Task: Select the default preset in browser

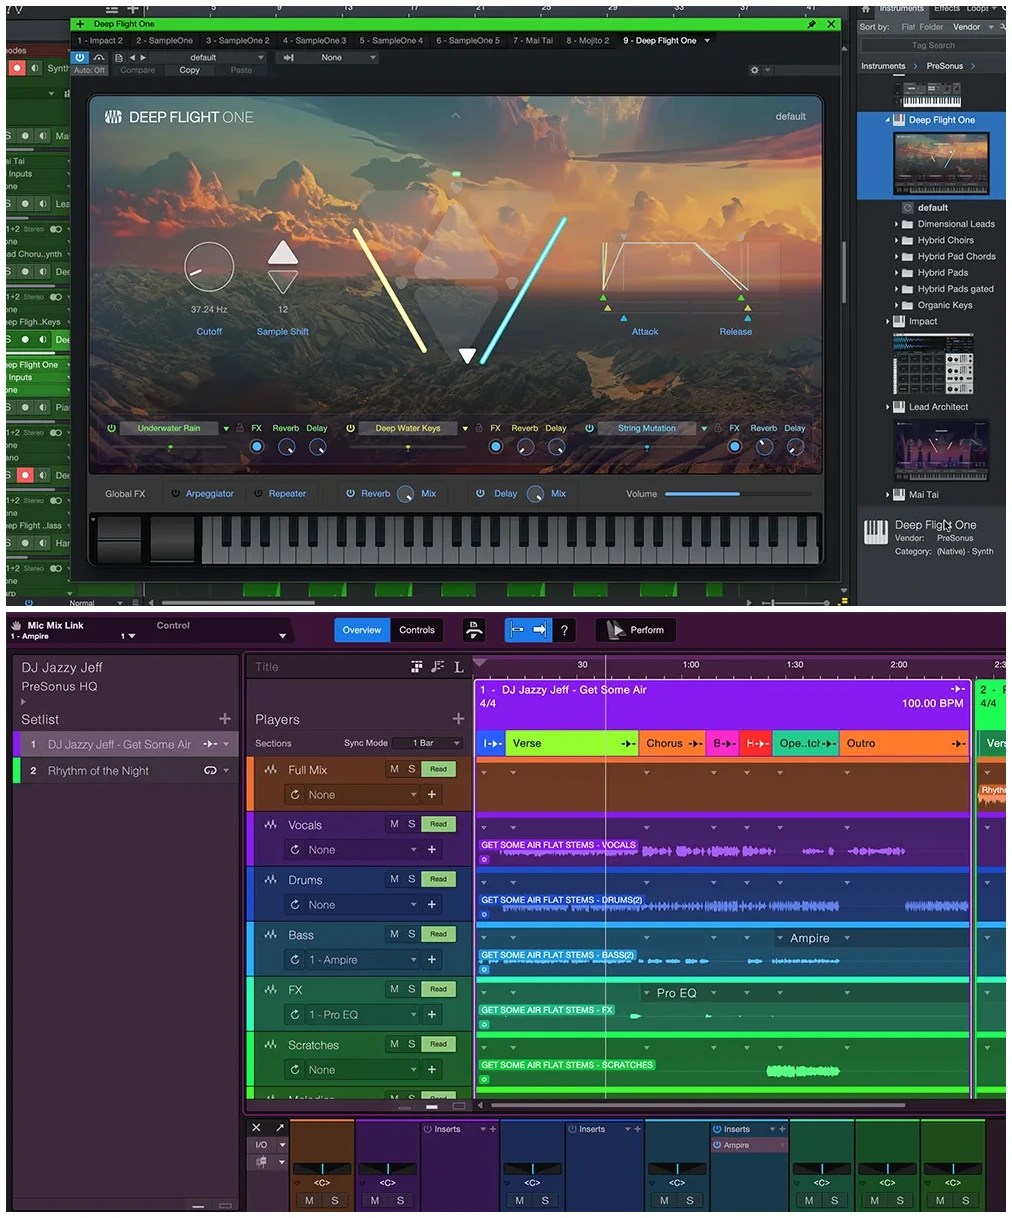Action: click(932, 208)
